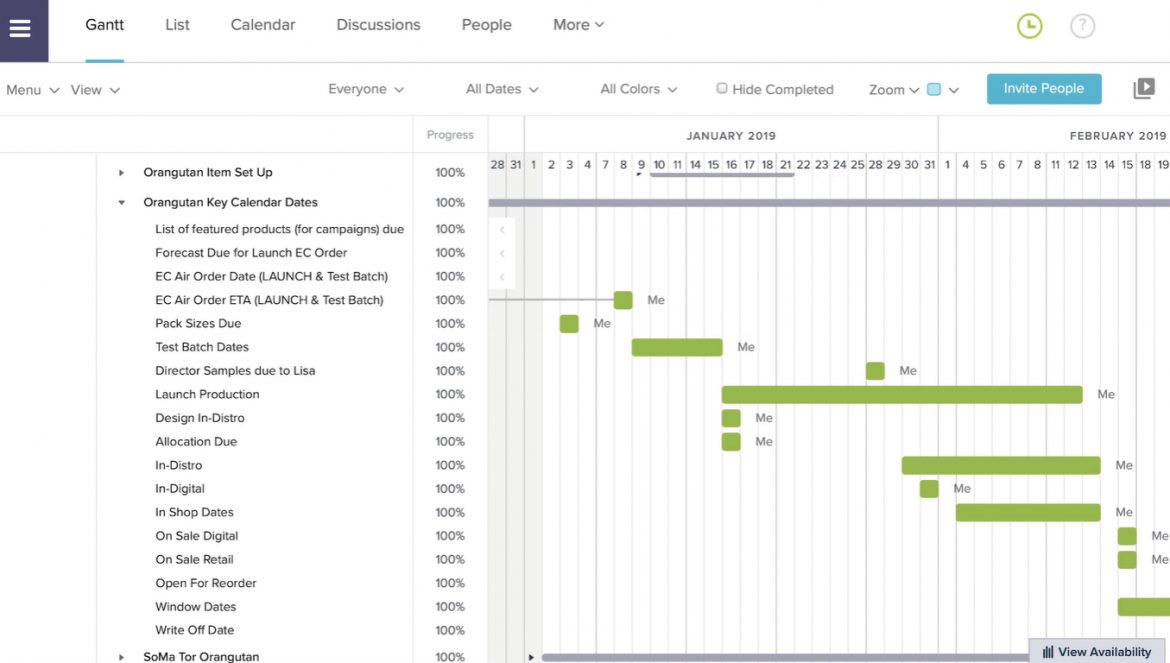Click the blue color swatch beside Zoom
Viewport: 1170px width, 663px height.
[932, 88]
